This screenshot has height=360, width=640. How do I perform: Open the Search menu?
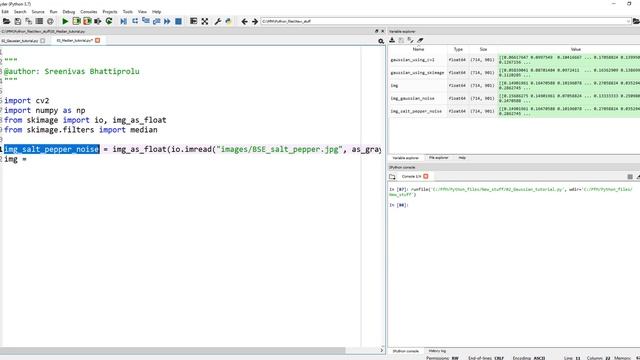(x=20, y=12)
